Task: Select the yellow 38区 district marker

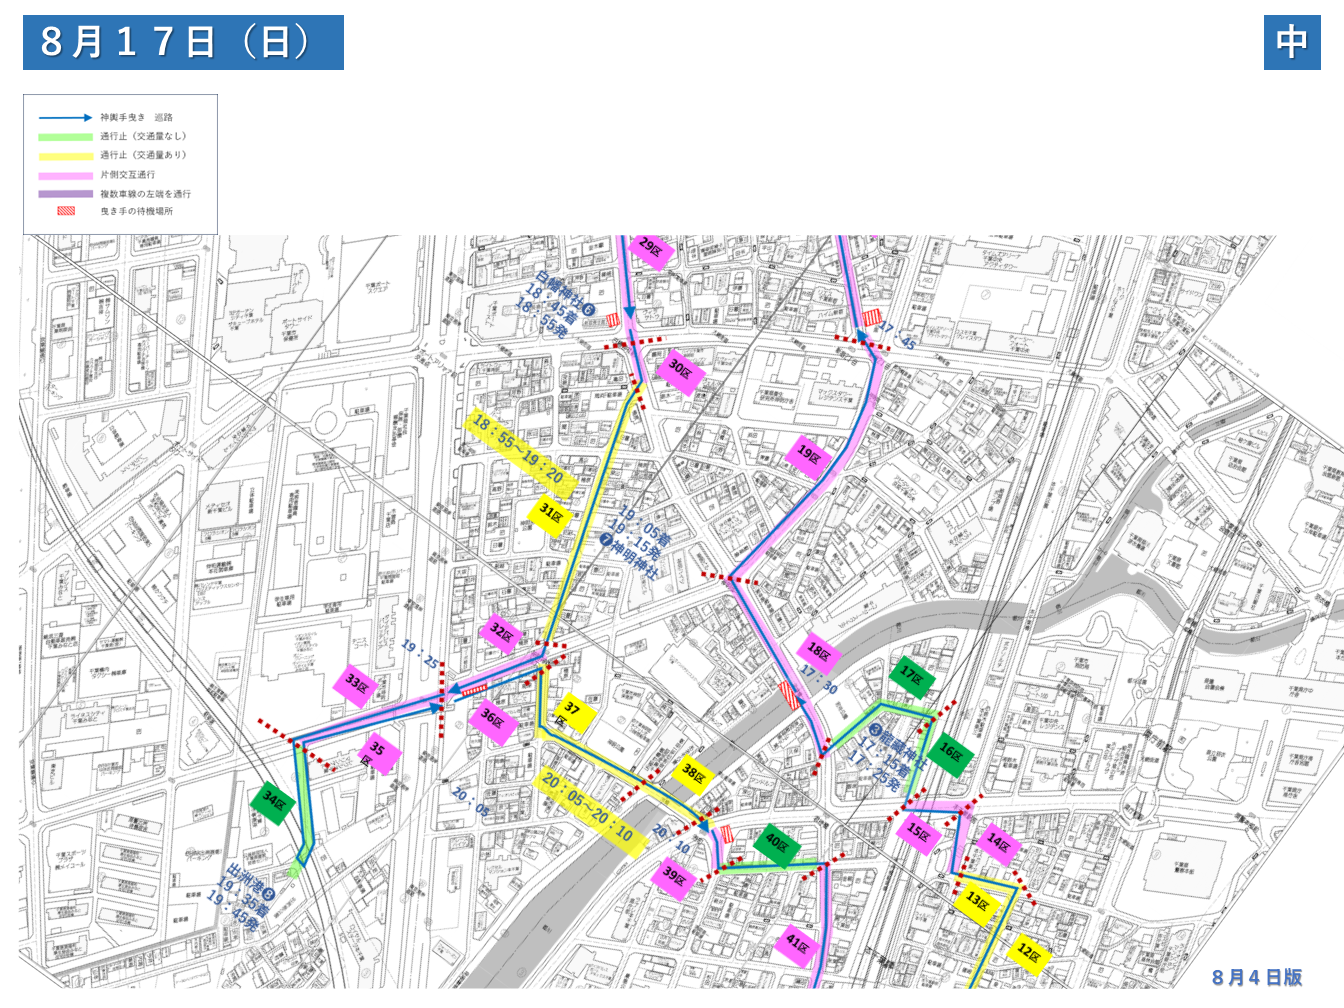Action: [693, 772]
